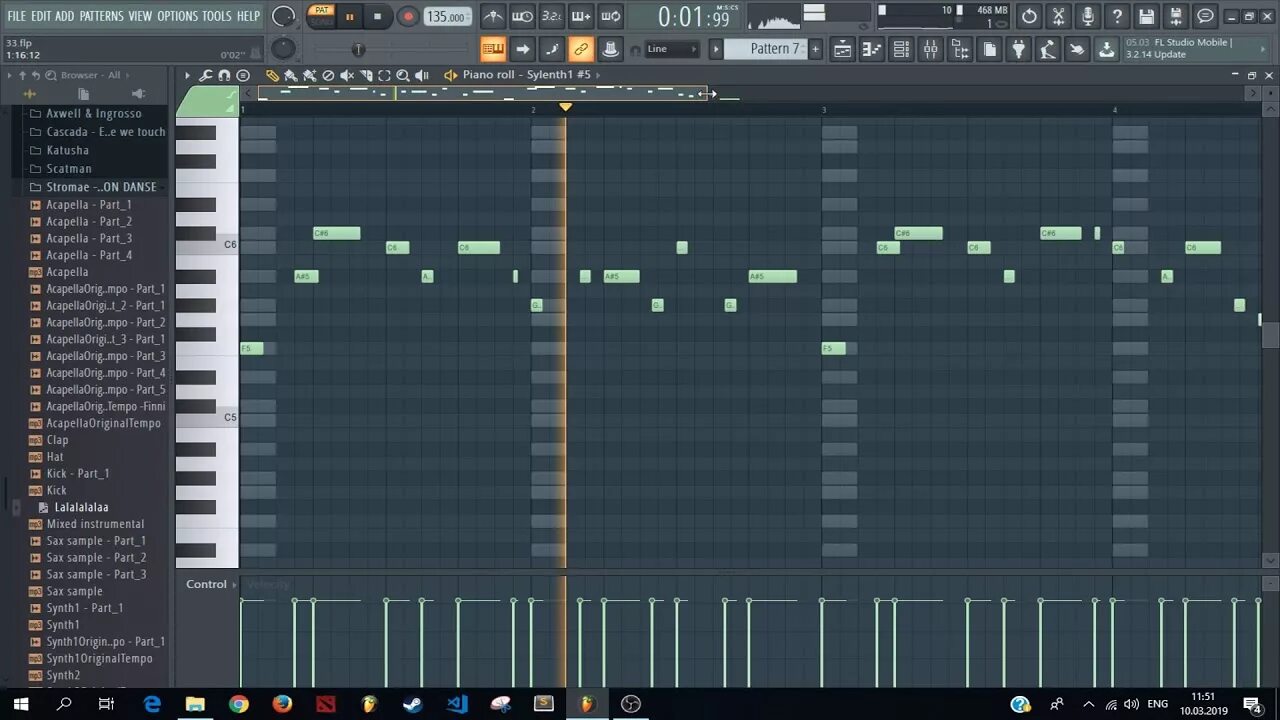Pause playback with the pause button
The height and width of the screenshot is (720, 1280).
click(350, 16)
